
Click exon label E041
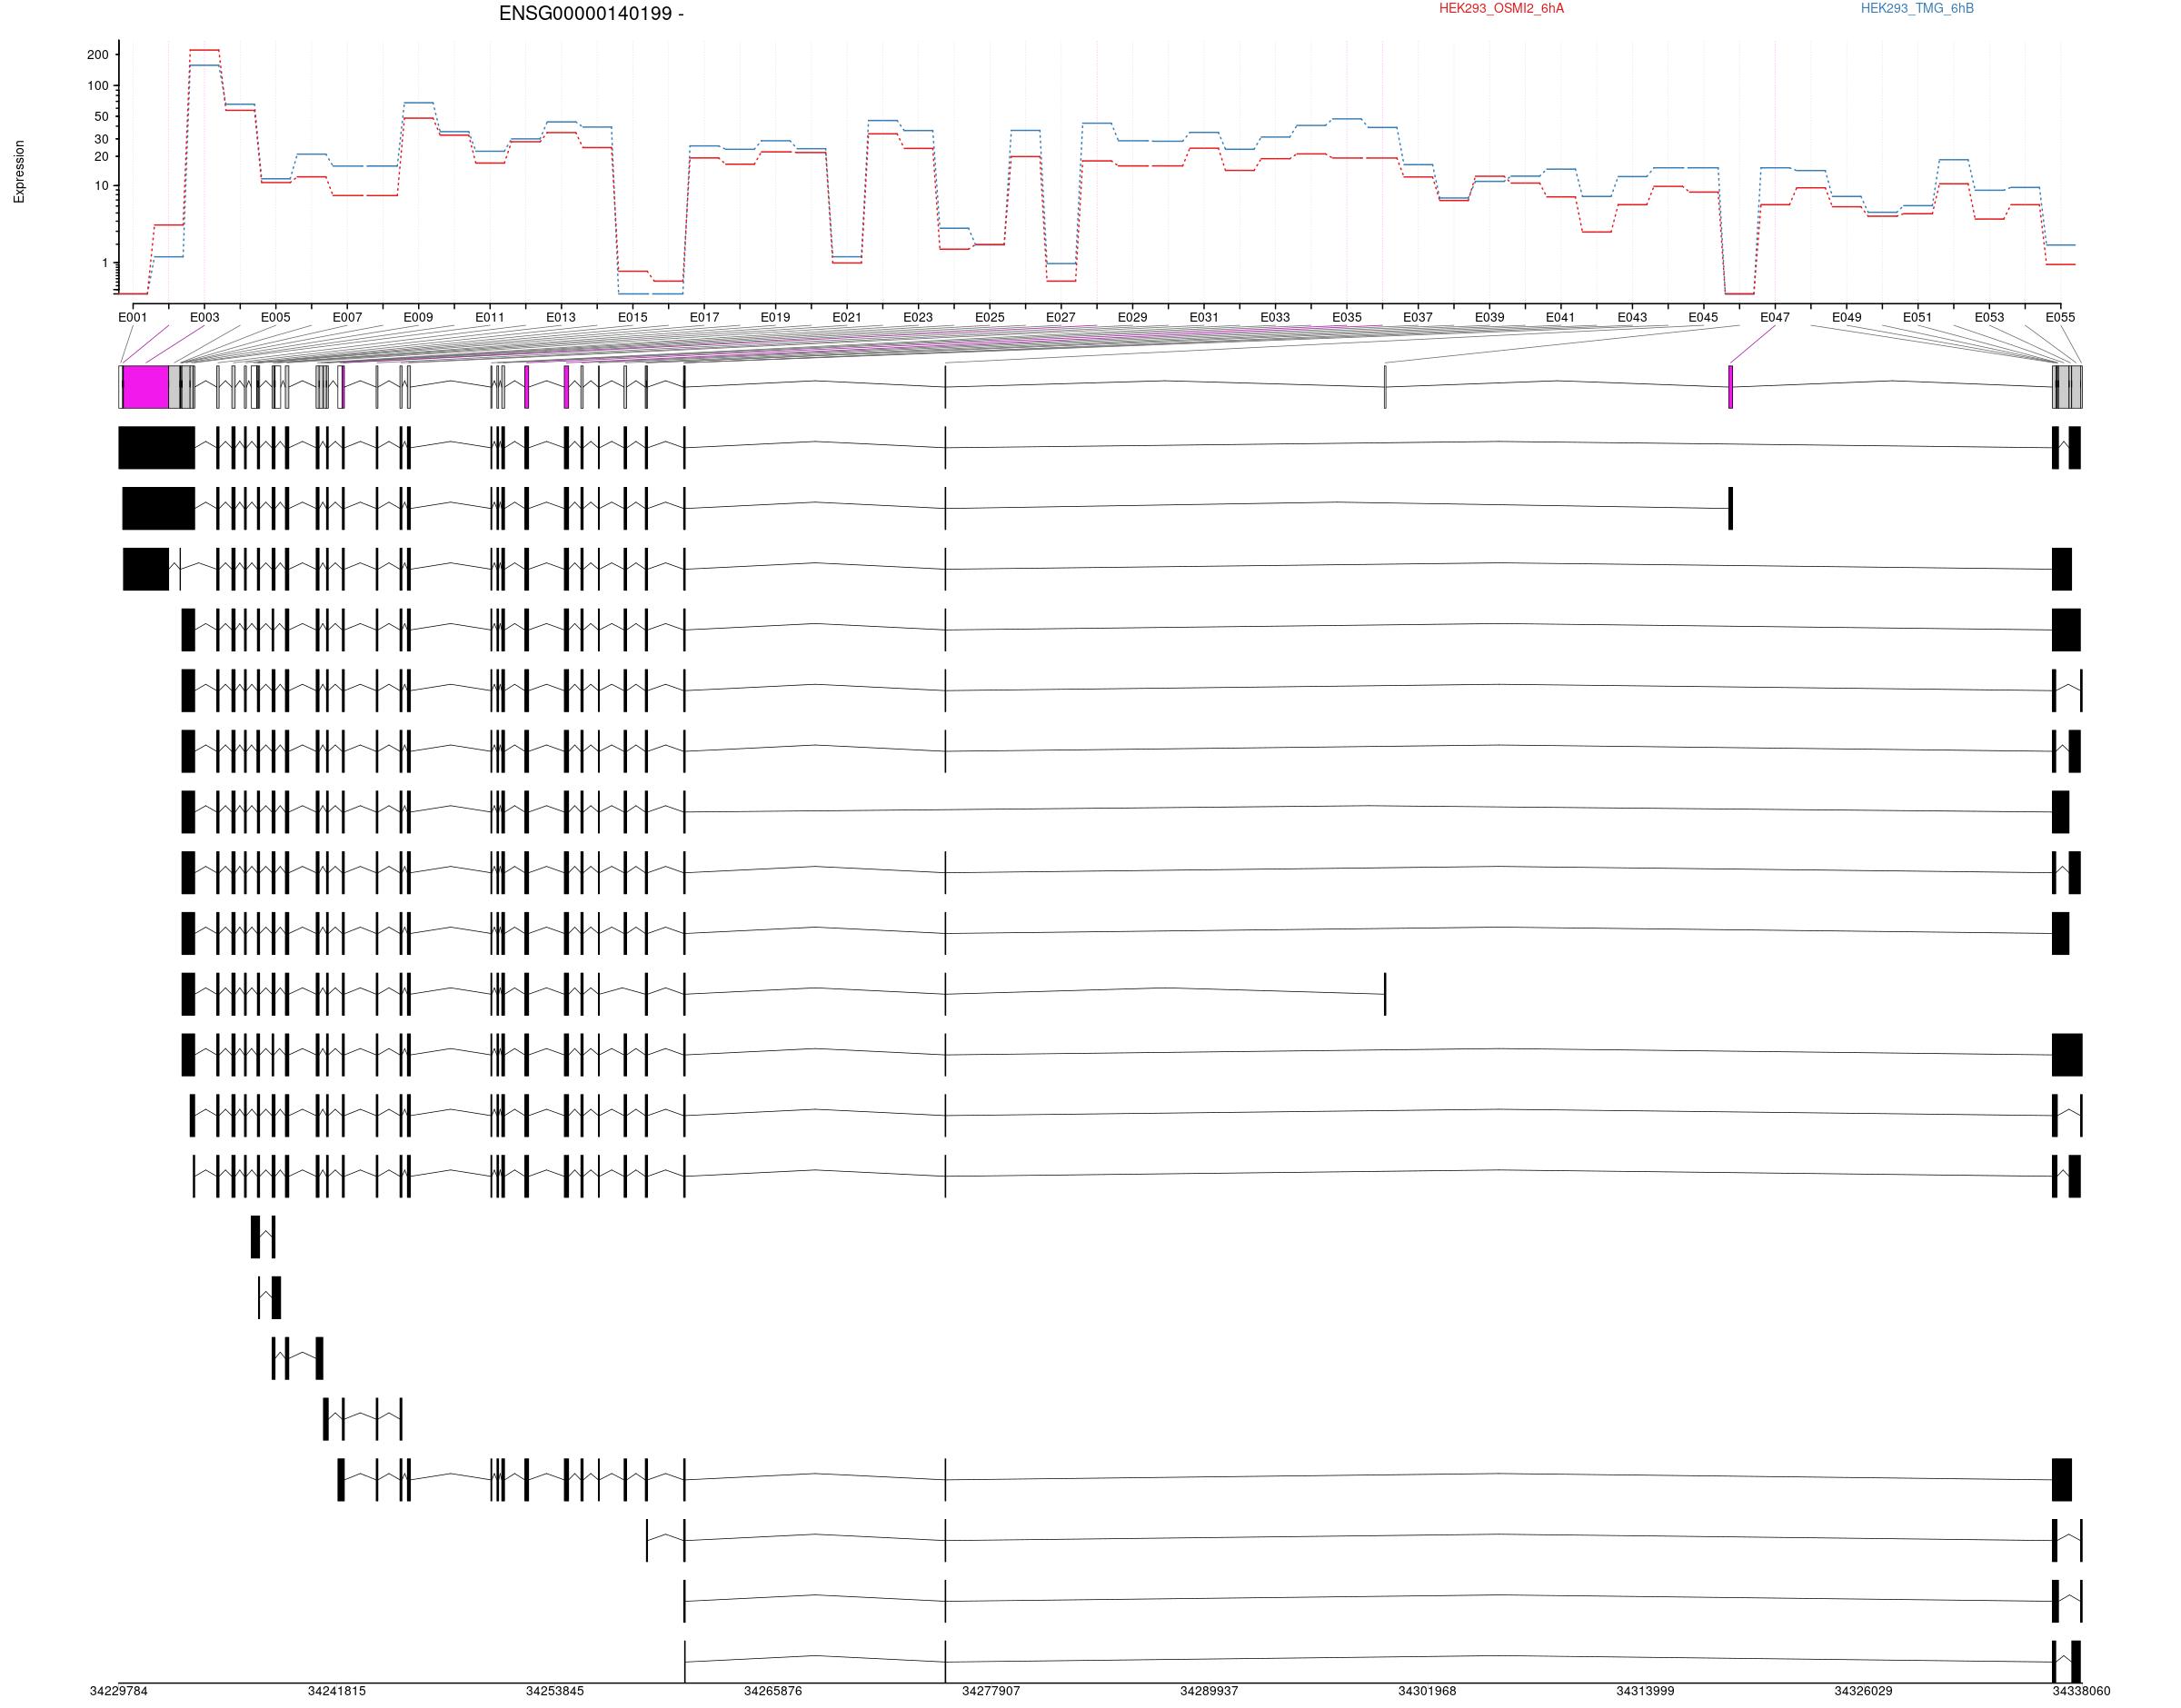click(x=1561, y=317)
